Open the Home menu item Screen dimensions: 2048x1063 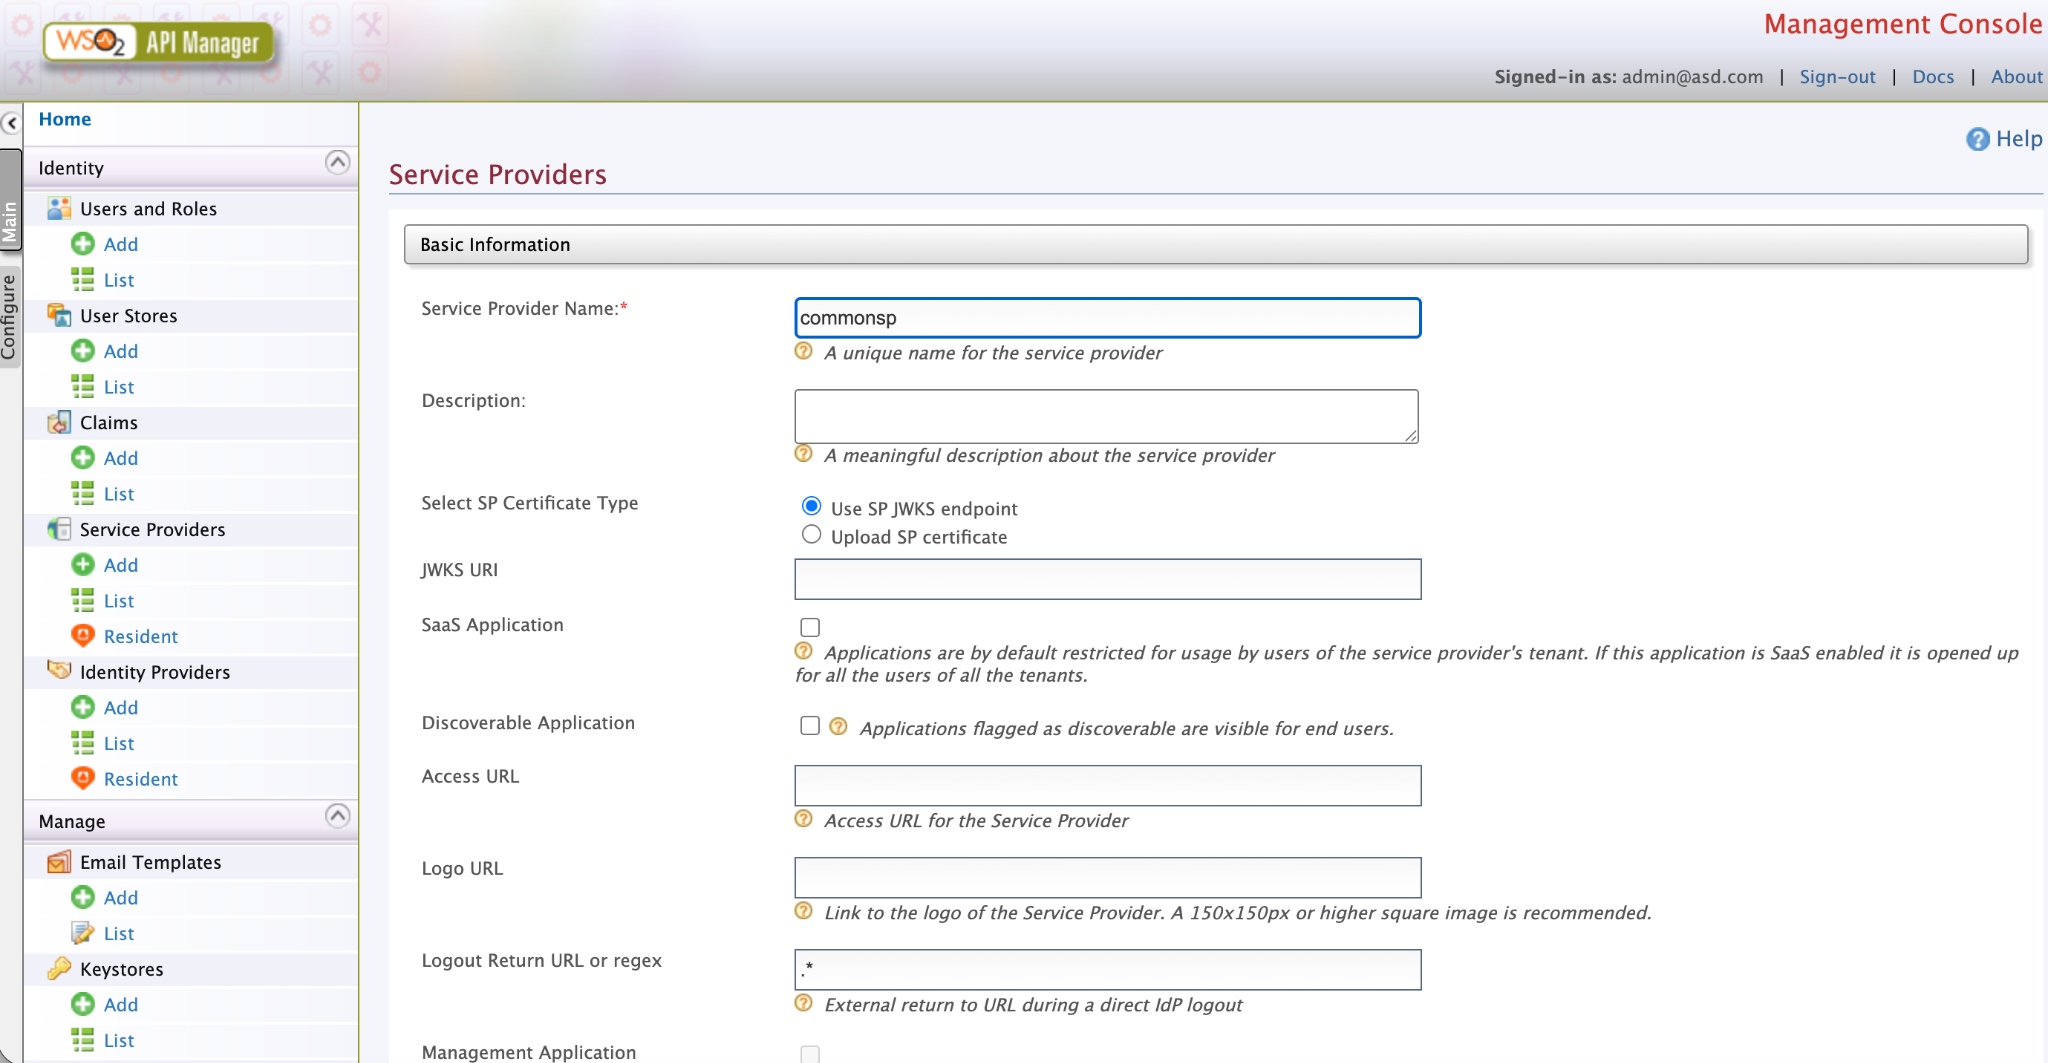(x=65, y=119)
